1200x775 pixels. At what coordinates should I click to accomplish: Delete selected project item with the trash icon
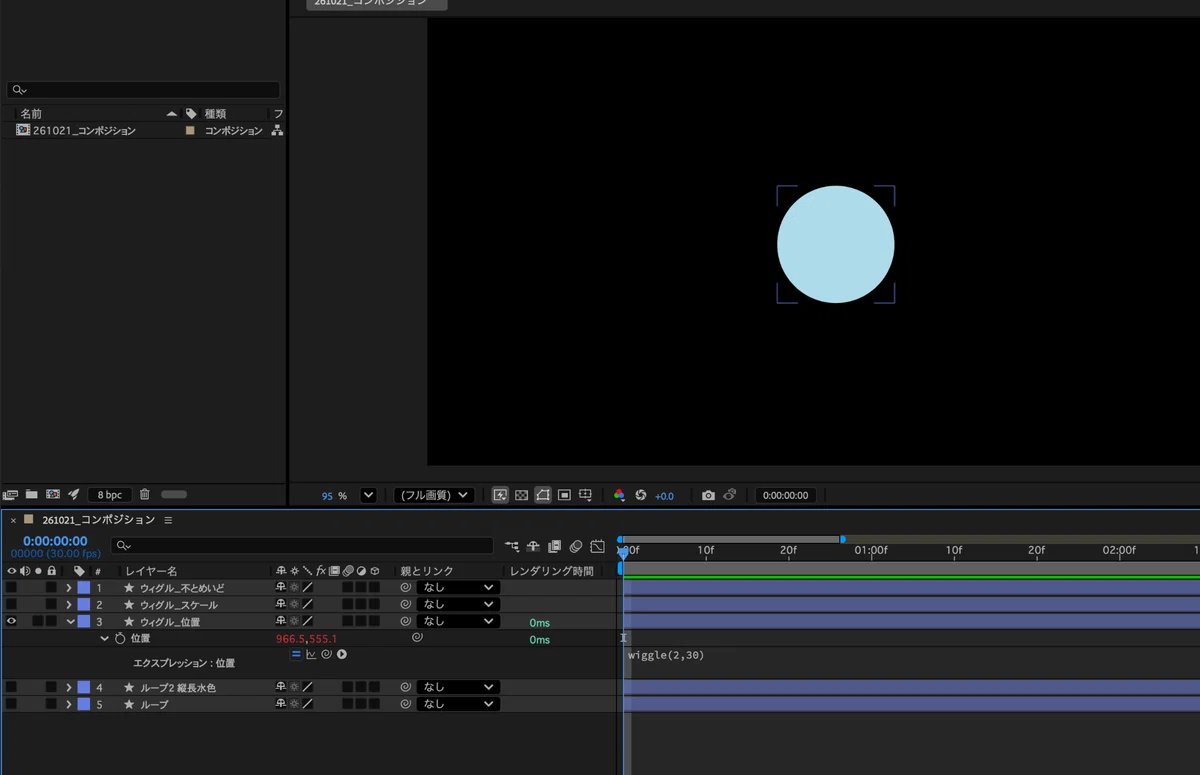click(x=145, y=495)
